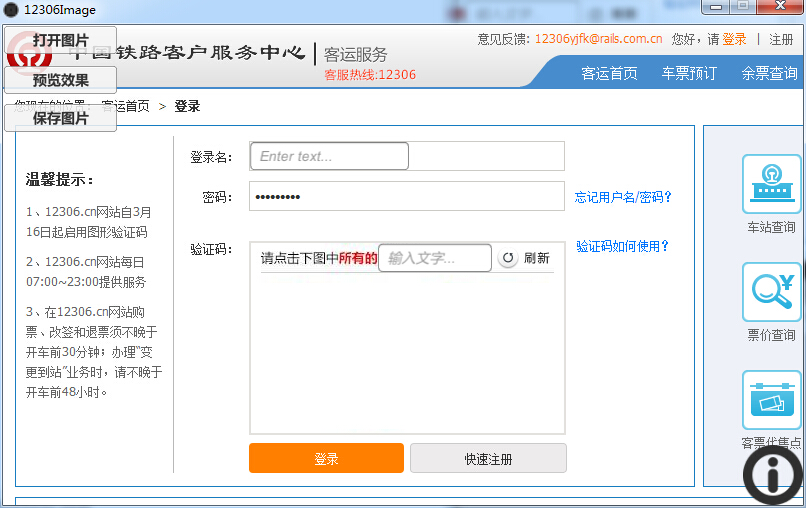806x508 pixels.
Task: Open the 客运首页 navigation tab
Action: [609, 74]
